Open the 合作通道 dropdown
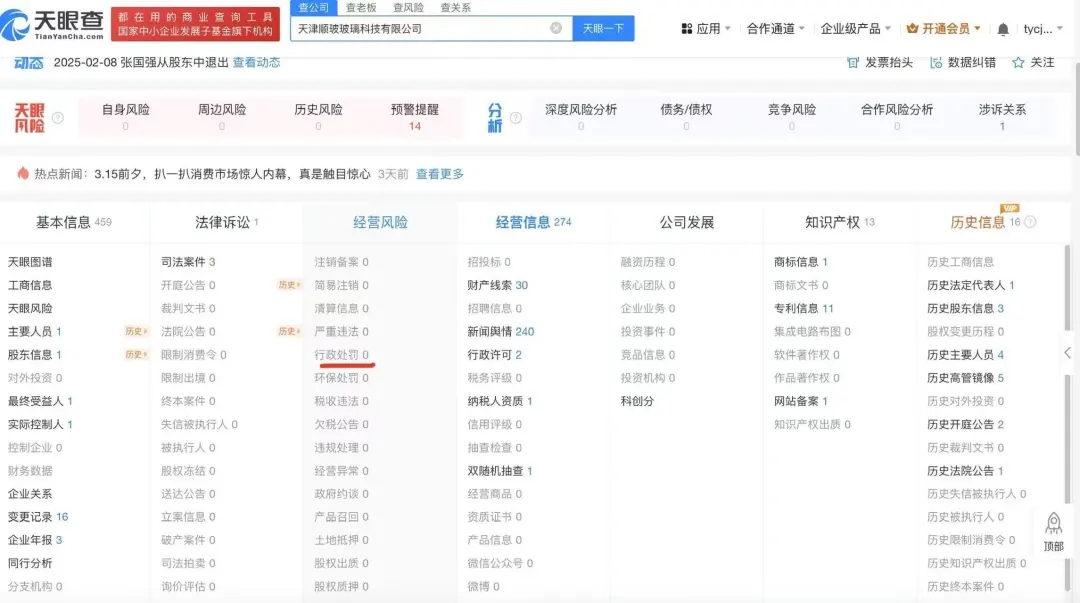1080x603 pixels. [x=776, y=29]
